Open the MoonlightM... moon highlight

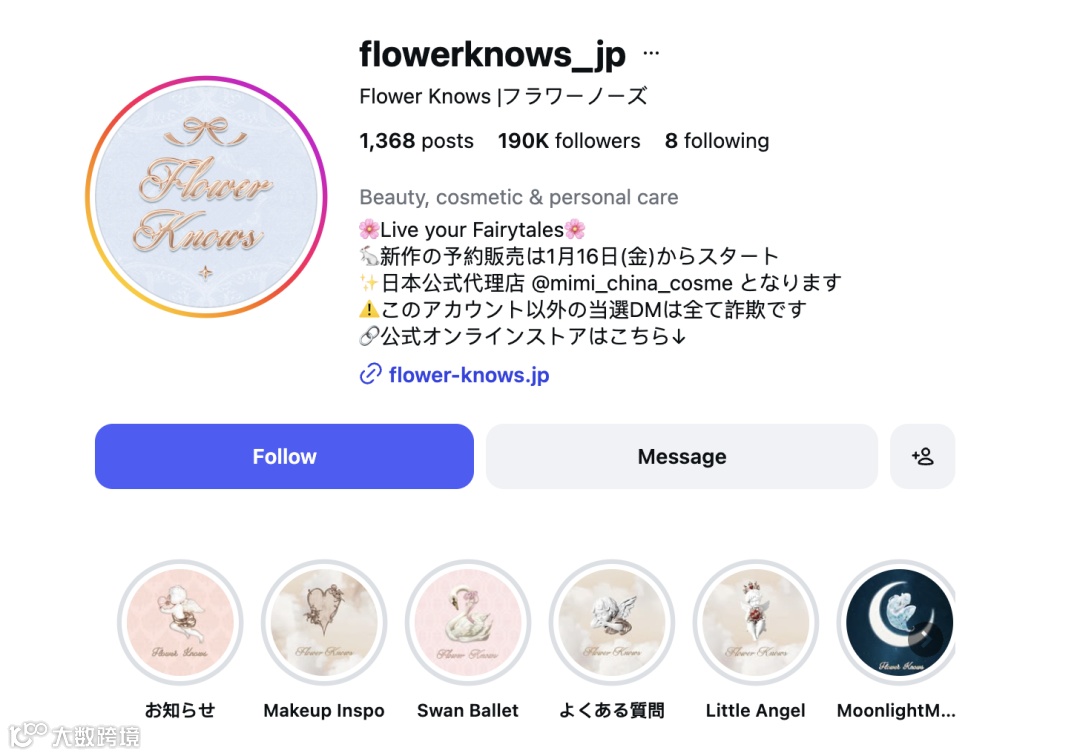(x=895, y=622)
